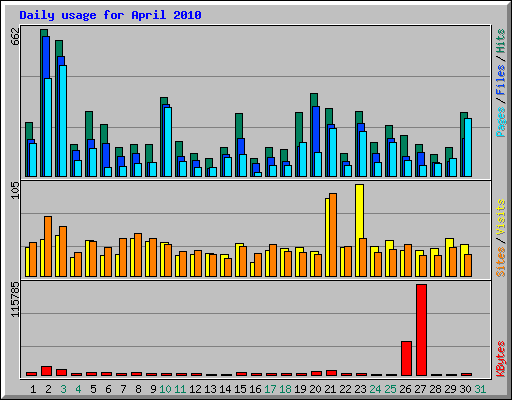The width and height of the screenshot is (512, 400).
Task: Click day 20 on the x-axis
Action: (x=315, y=389)
